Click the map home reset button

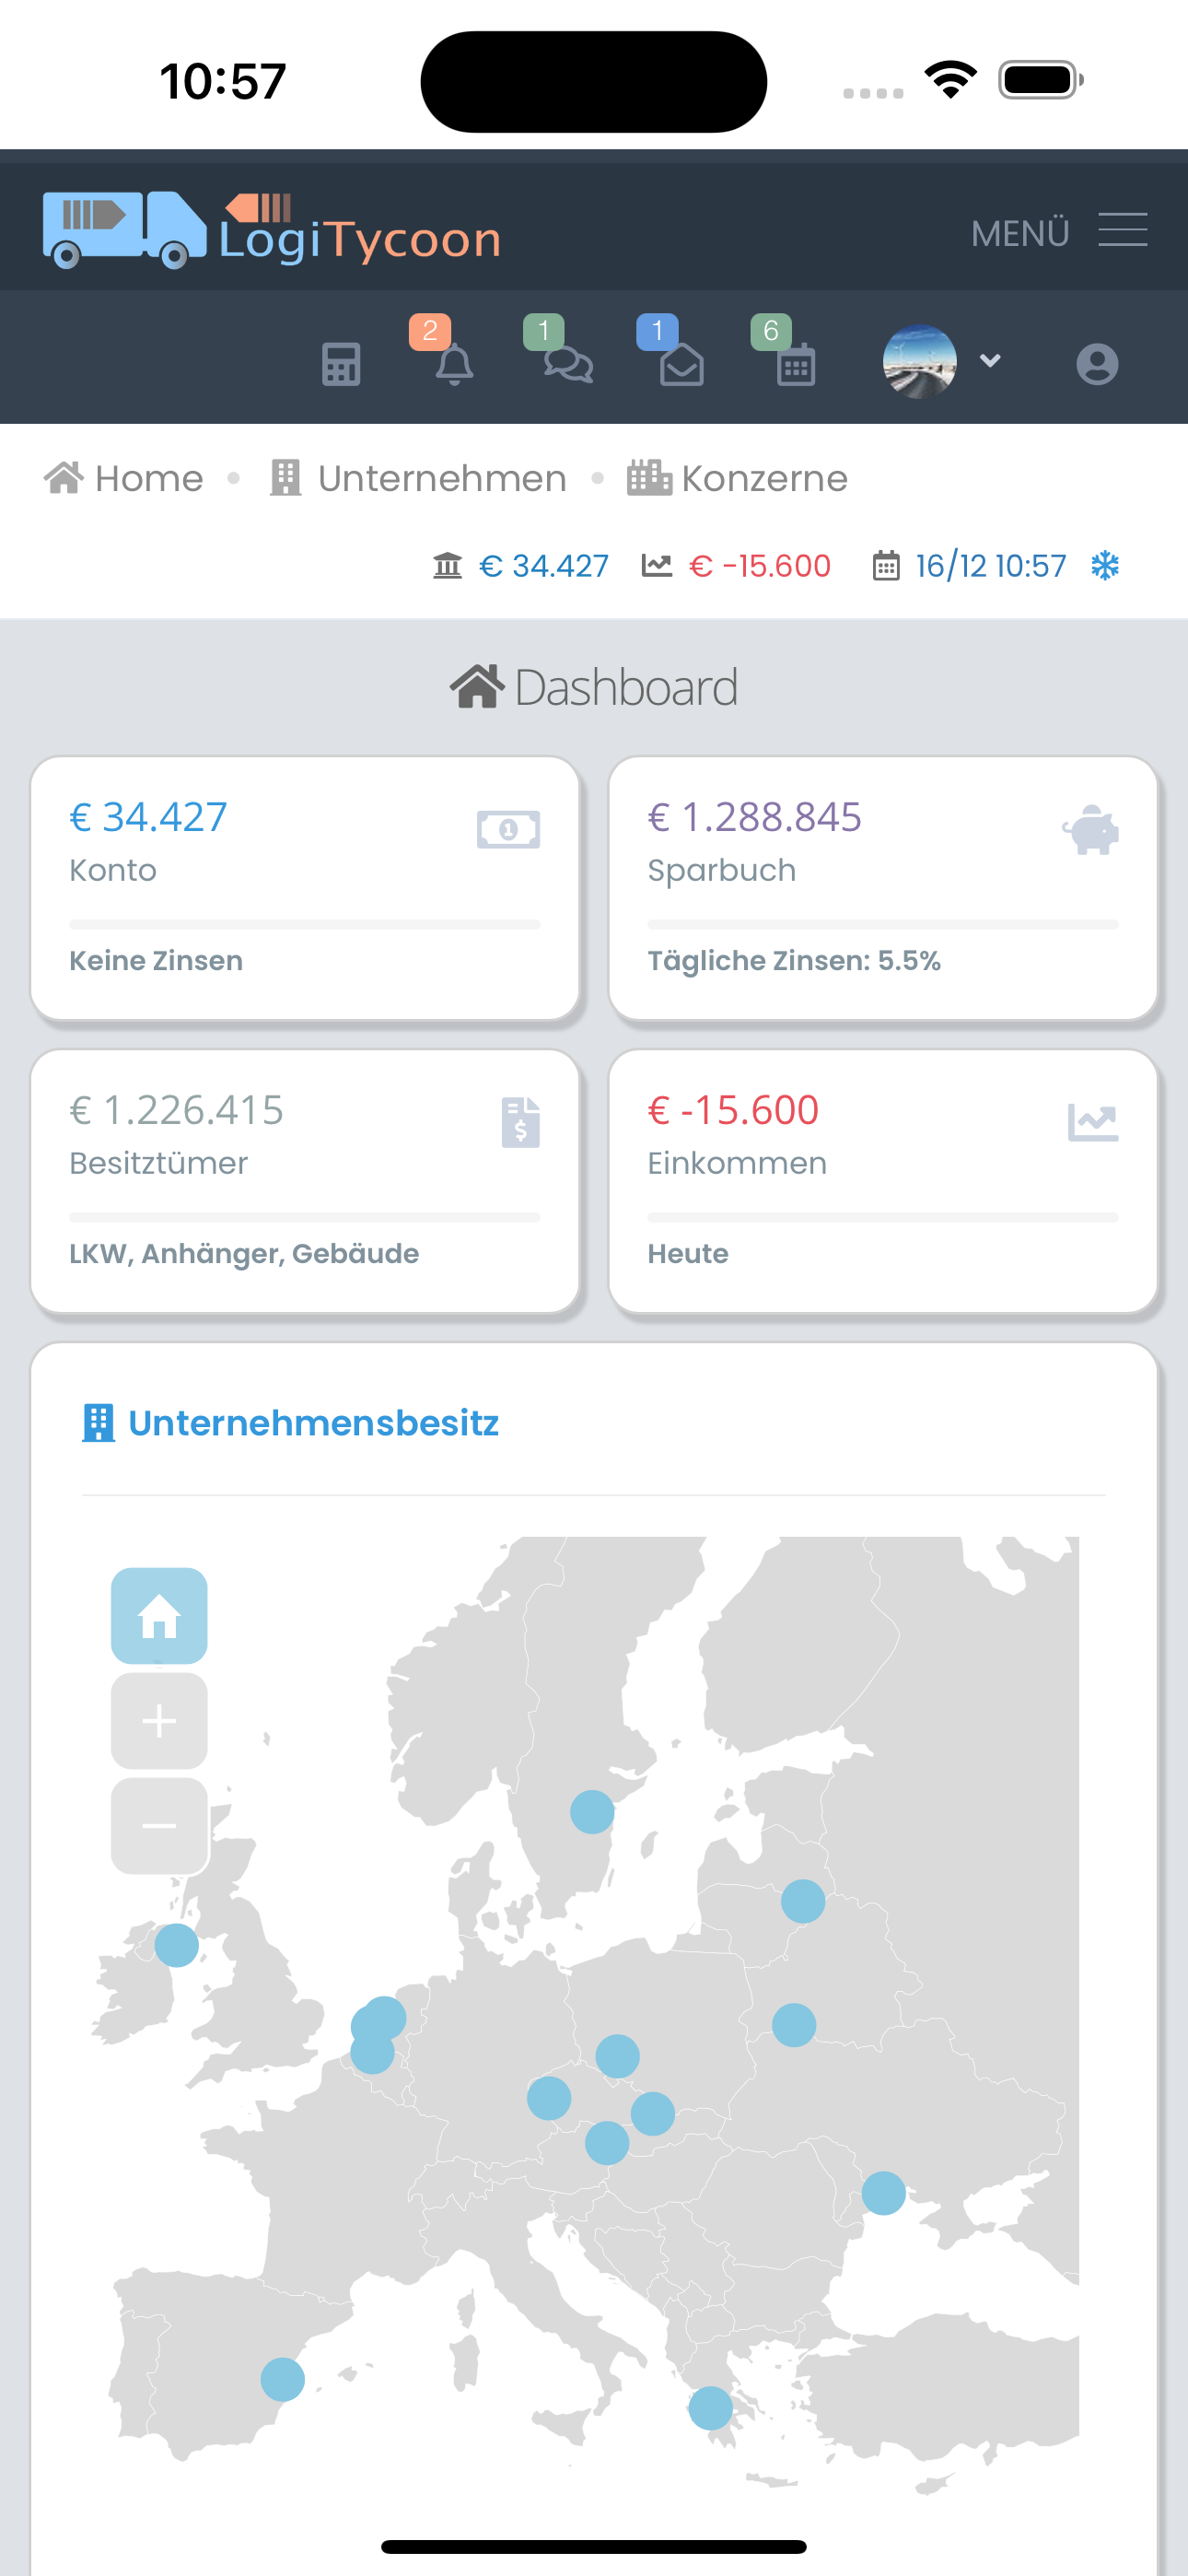point(159,1616)
